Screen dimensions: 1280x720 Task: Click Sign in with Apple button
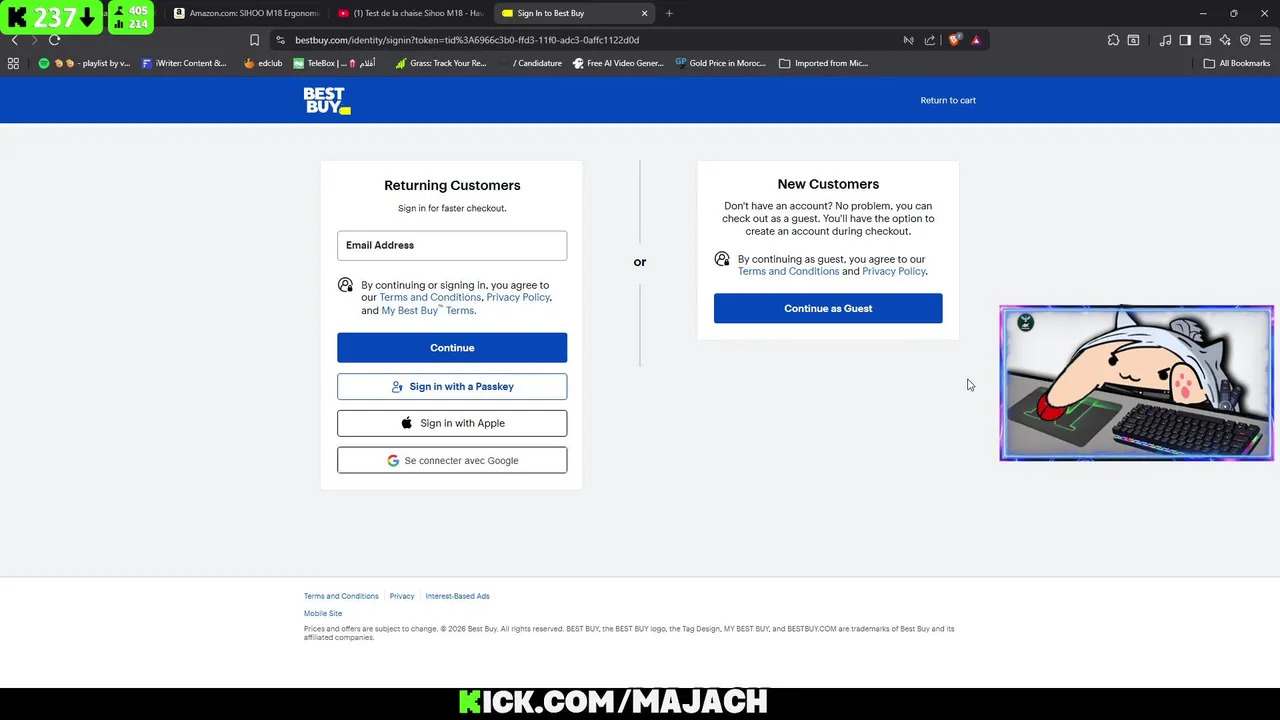[452, 423]
